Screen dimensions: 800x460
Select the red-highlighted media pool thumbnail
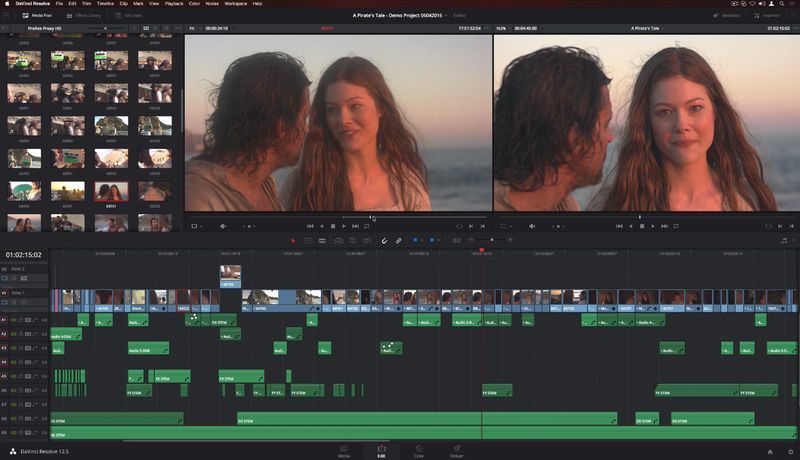point(111,192)
